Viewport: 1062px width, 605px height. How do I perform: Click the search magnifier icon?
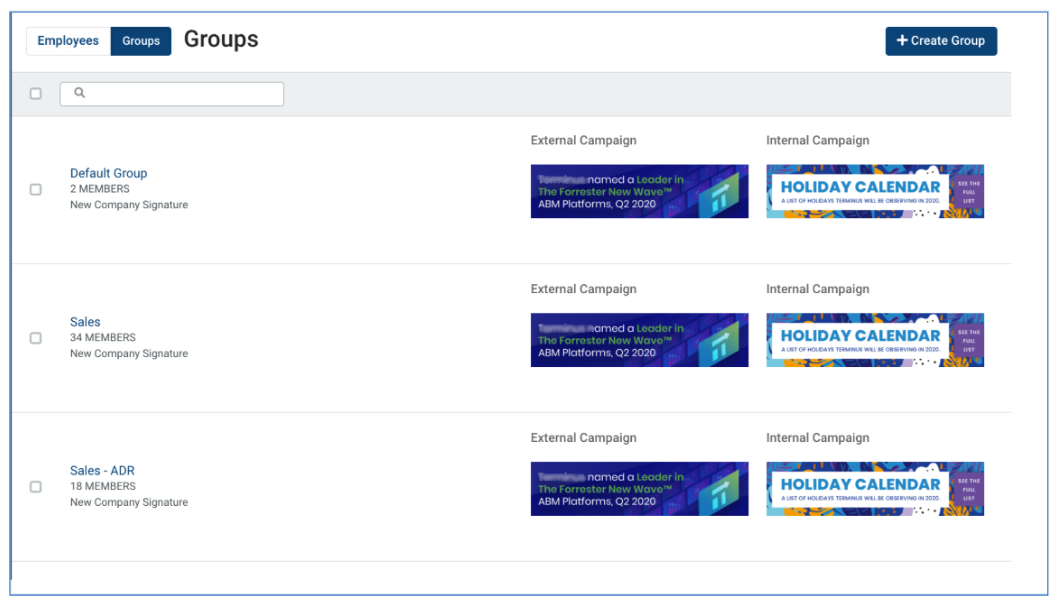[x=79, y=93]
